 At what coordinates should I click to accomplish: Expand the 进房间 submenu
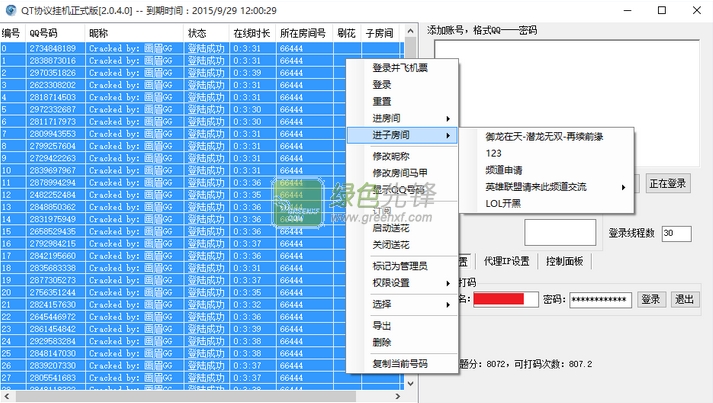(402, 118)
